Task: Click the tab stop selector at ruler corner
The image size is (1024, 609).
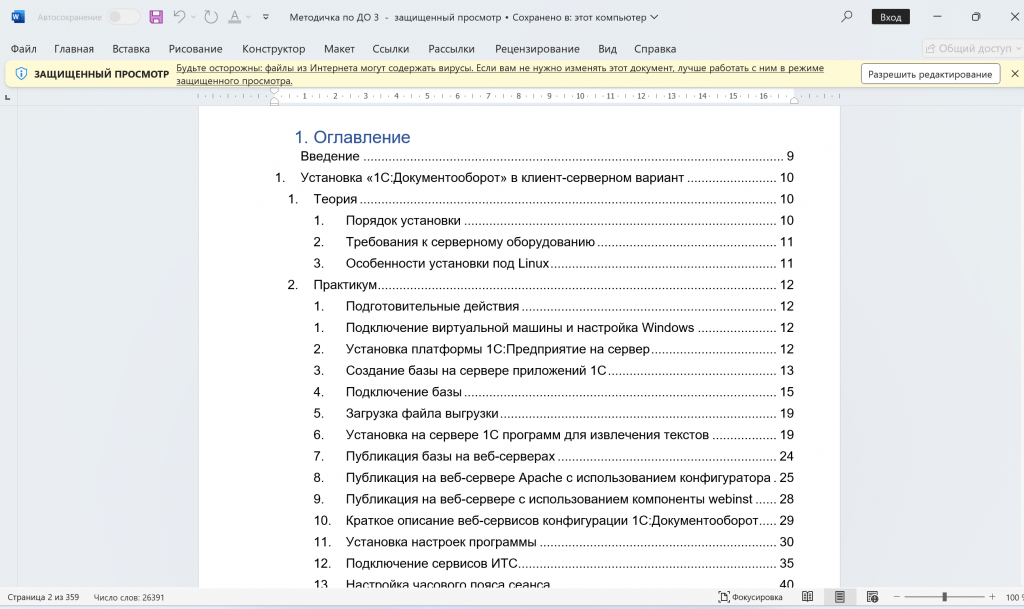Action: pos(7,97)
